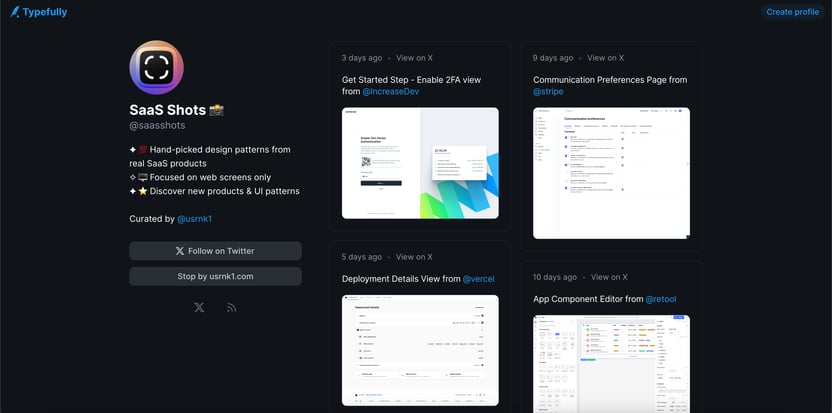Click 'Communication Preferences Page from' title
832x413 pixels.
tap(610, 80)
